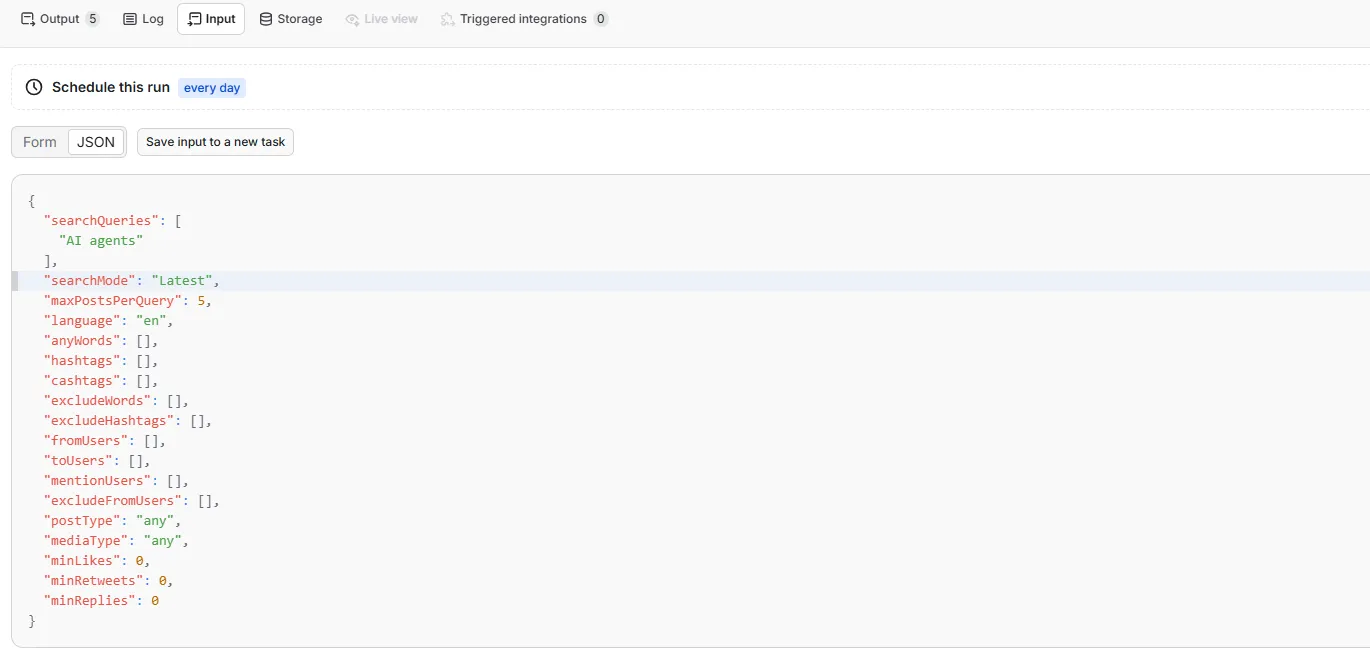Open the Live view tab
1370x650 pixels.
tap(382, 19)
